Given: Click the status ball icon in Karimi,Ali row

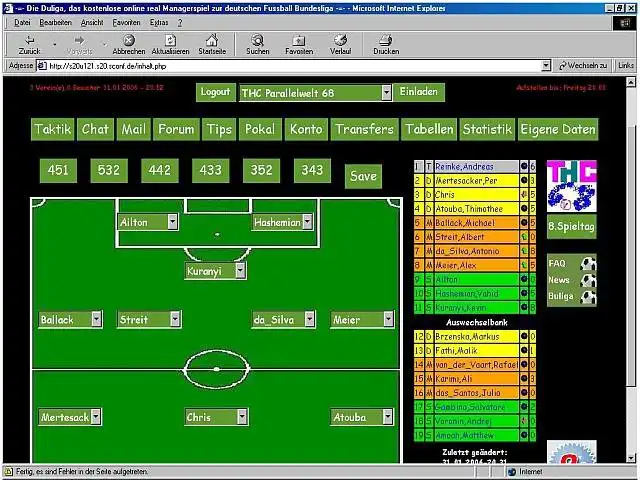Looking at the screenshot, I should (524, 379).
